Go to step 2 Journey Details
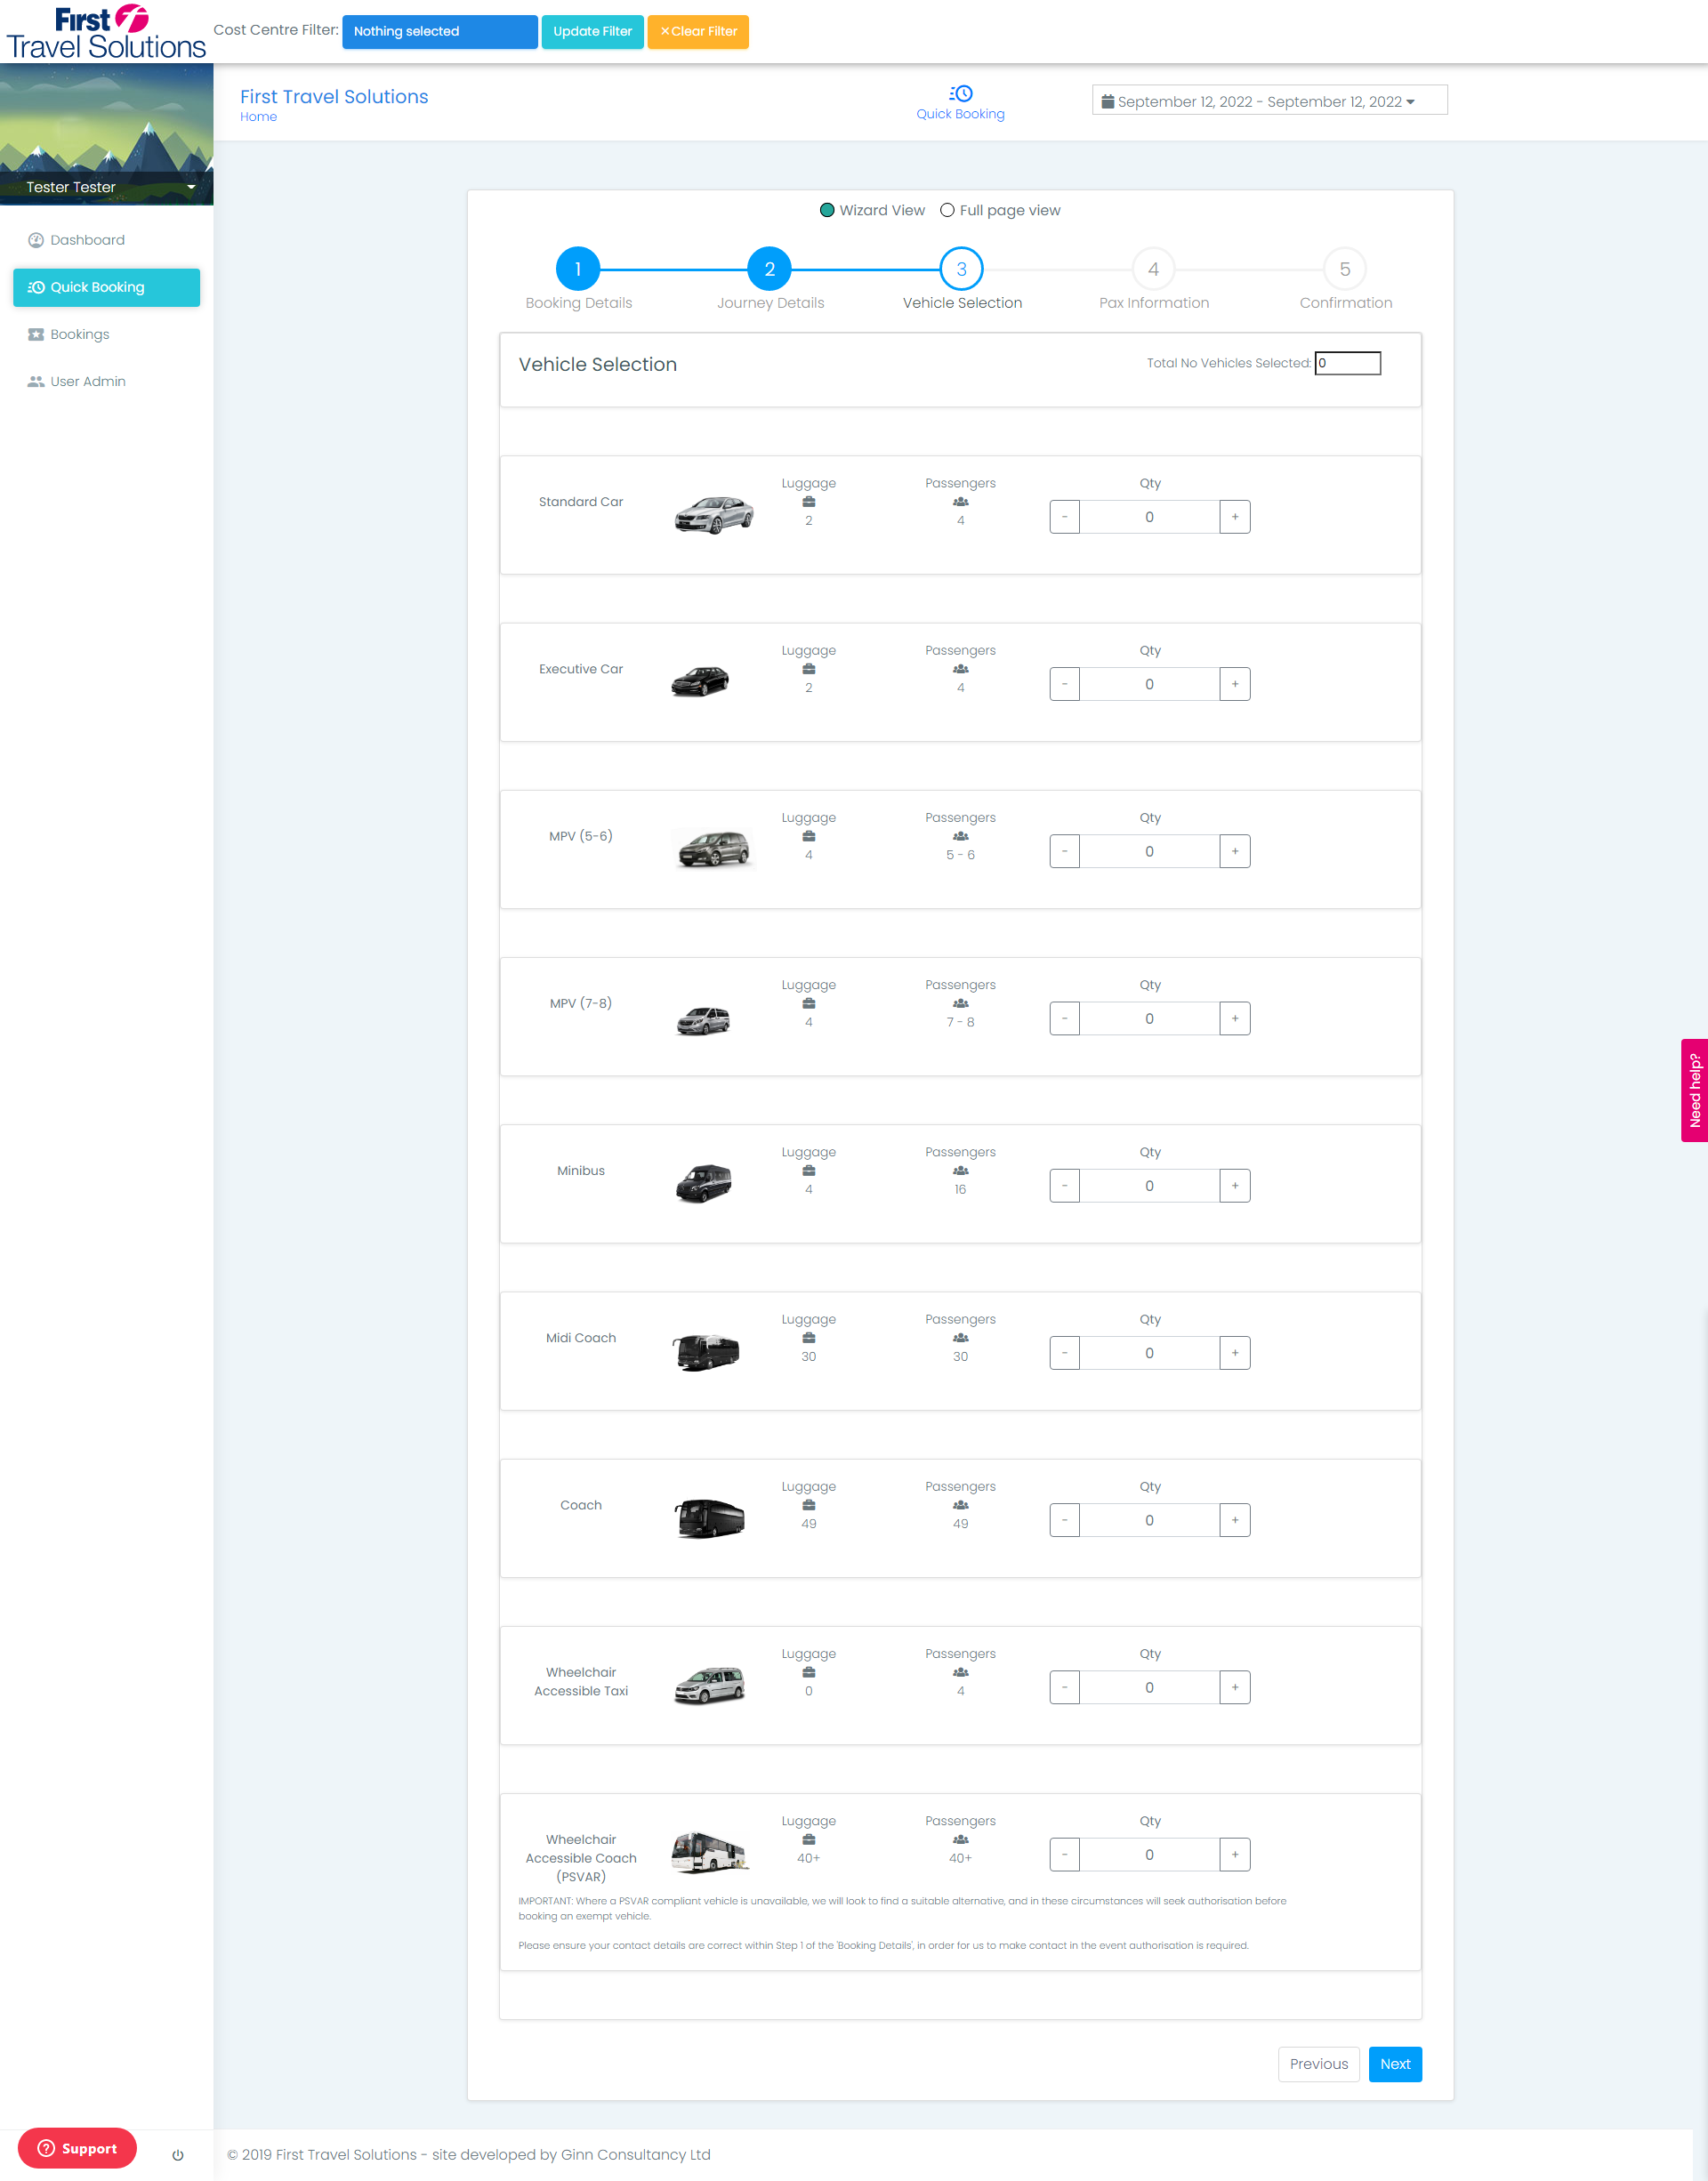Image resolution: width=1708 pixels, height=2181 pixels. pyautogui.click(x=769, y=269)
